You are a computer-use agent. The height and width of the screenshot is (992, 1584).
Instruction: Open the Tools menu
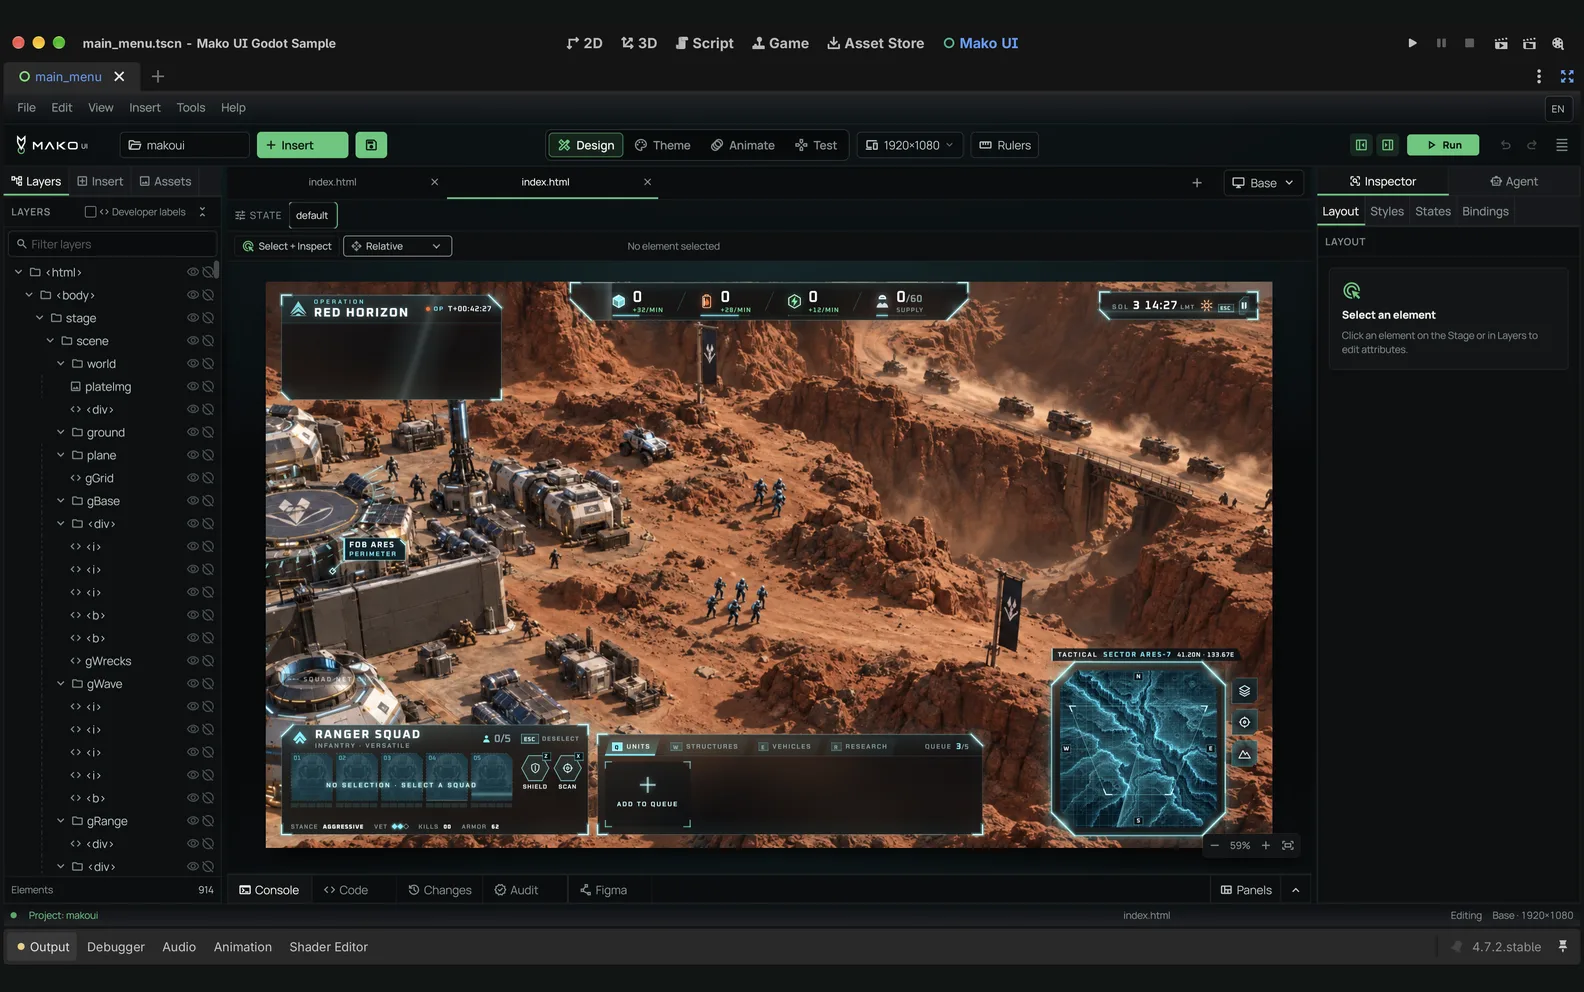click(191, 107)
